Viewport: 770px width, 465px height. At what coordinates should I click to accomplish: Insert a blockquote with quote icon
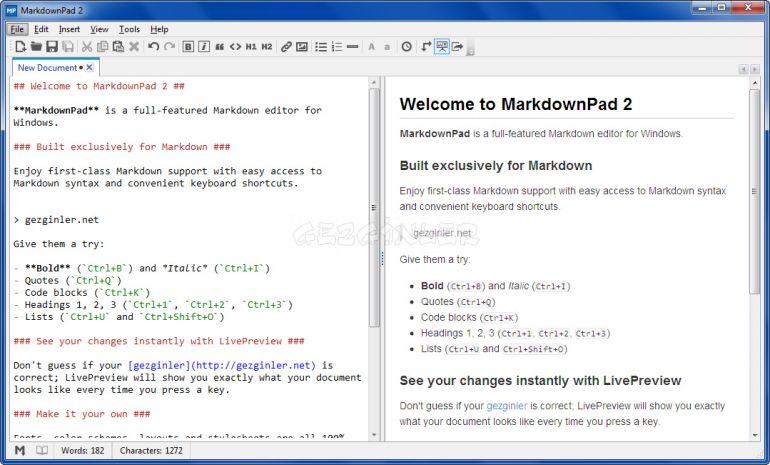point(220,47)
